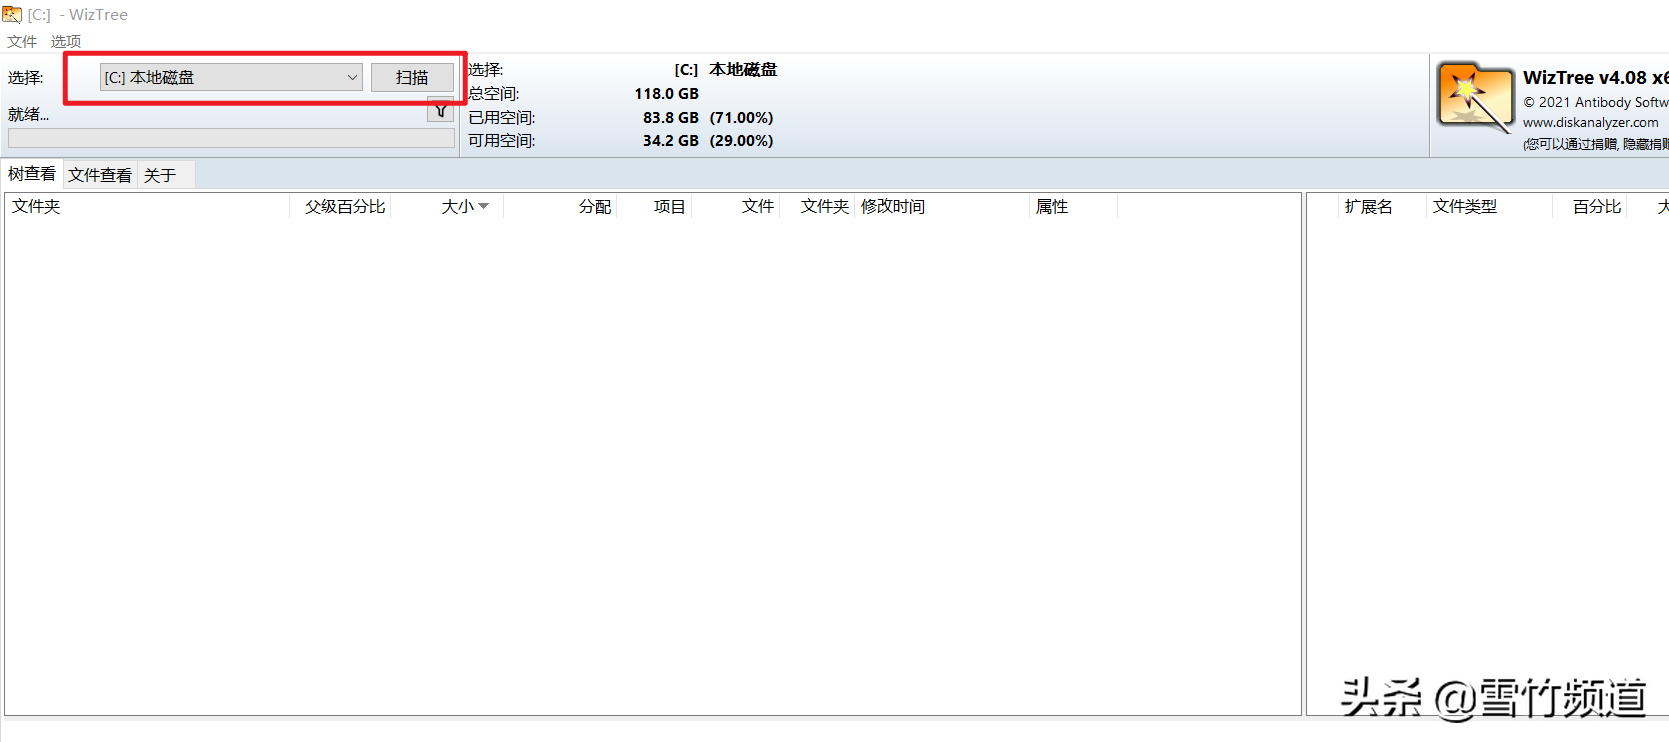Open the 文件 menu
Screen dimensions: 1669x742
(22, 41)
